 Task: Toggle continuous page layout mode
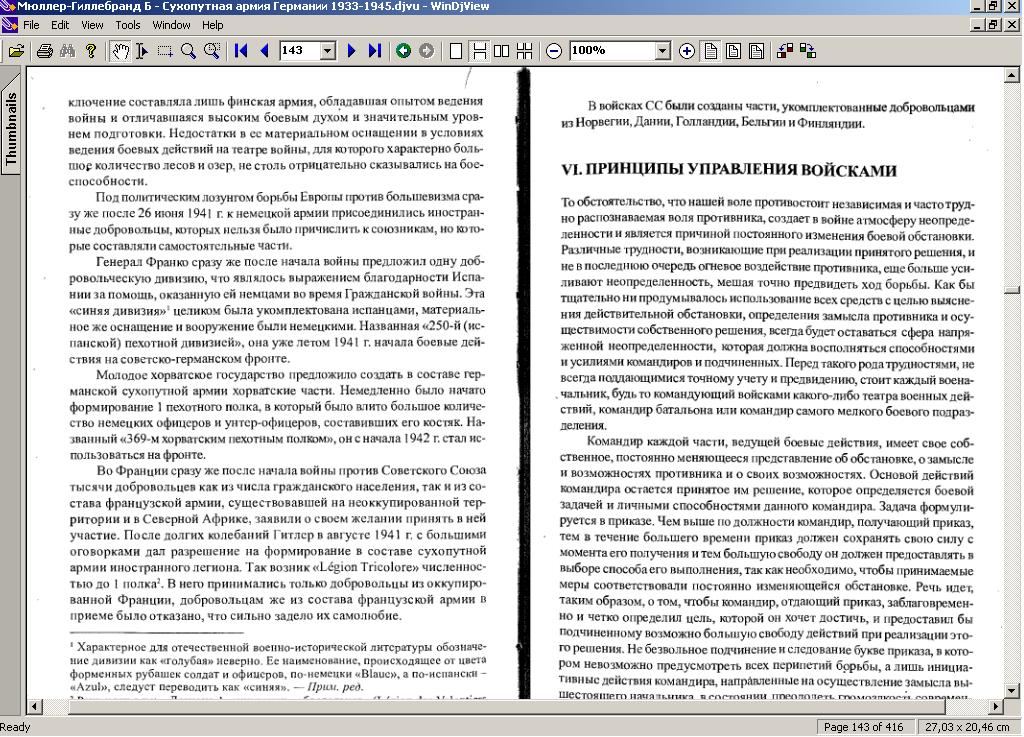(x=479, y=51)
